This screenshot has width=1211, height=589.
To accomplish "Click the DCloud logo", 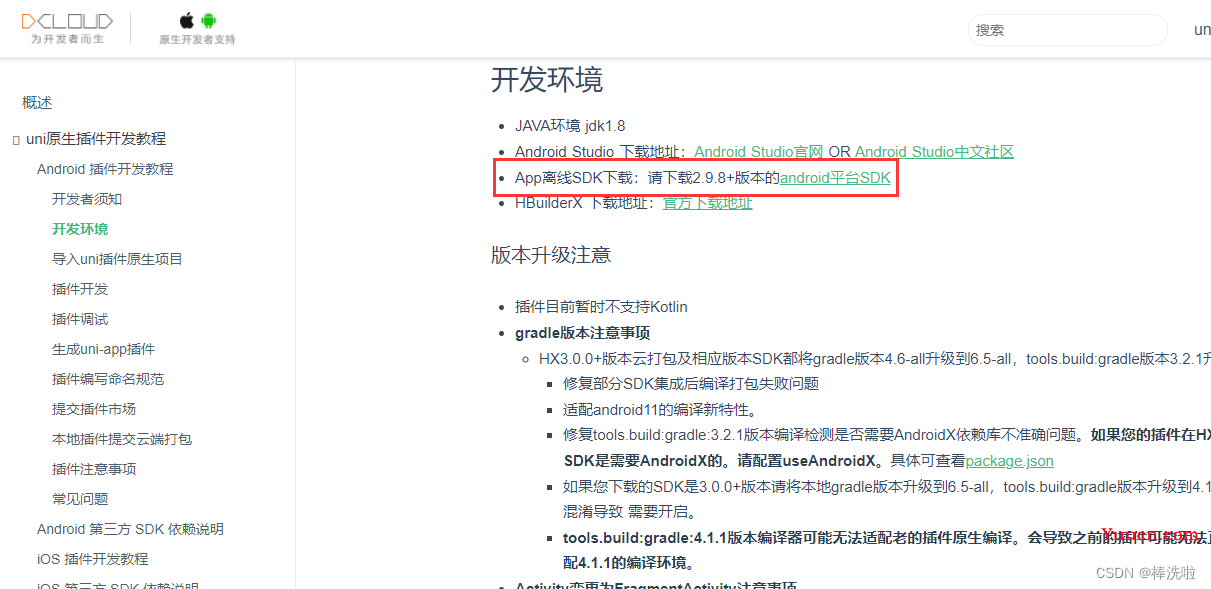I will tap(67, 21).
